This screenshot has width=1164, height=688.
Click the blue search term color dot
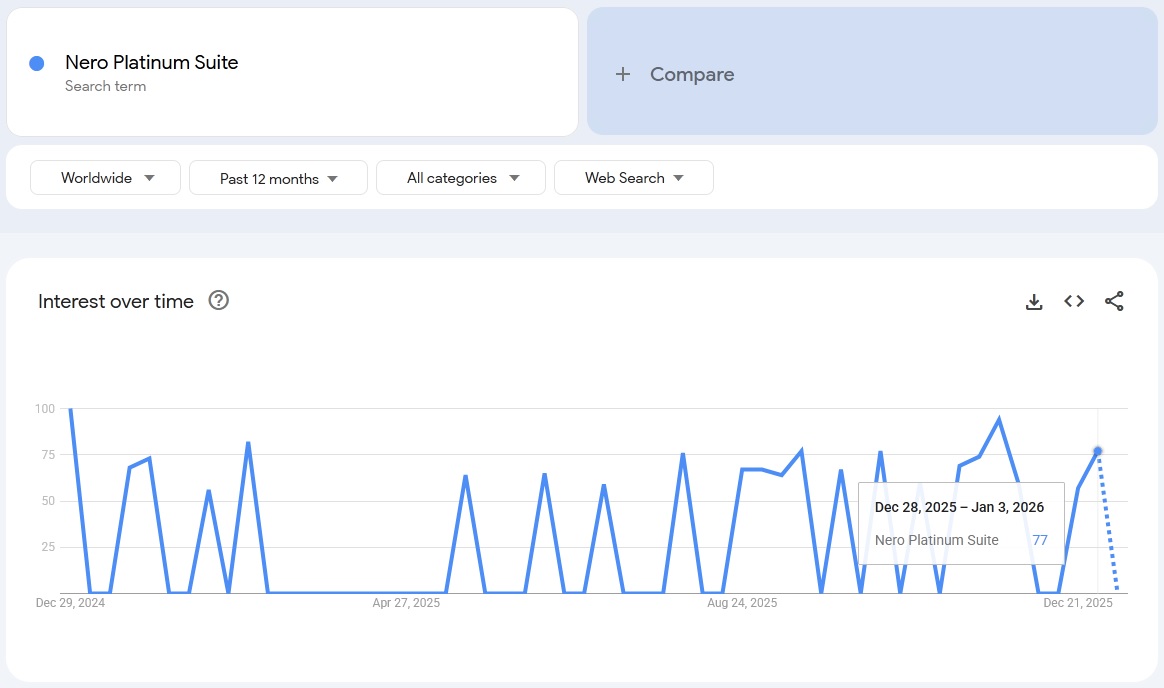(37, 62)
